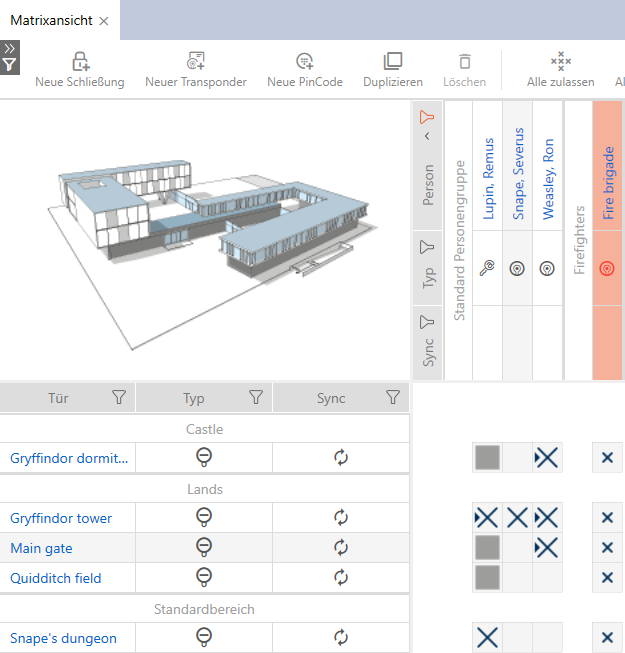Close the Matrixansicht tab
This screenshot has height=653, width=625.
coord(104,21)
